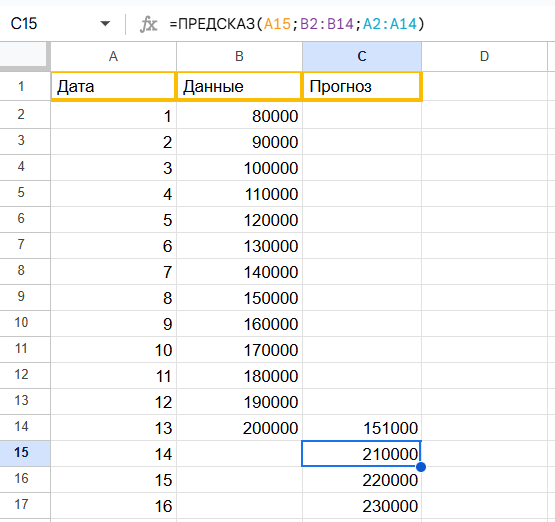
Task: Select column D header
Action: coord(484,57)
